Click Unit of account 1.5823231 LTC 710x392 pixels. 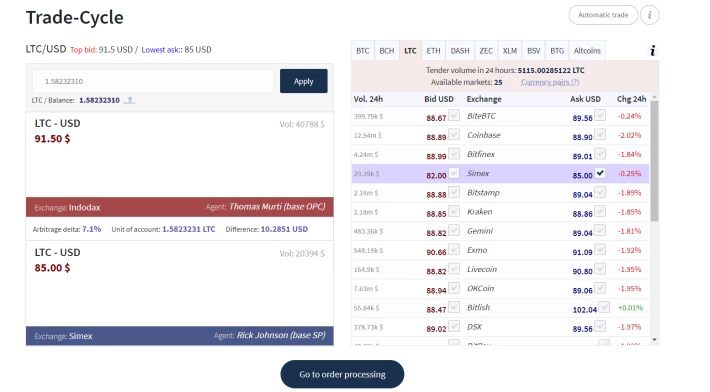188,229
